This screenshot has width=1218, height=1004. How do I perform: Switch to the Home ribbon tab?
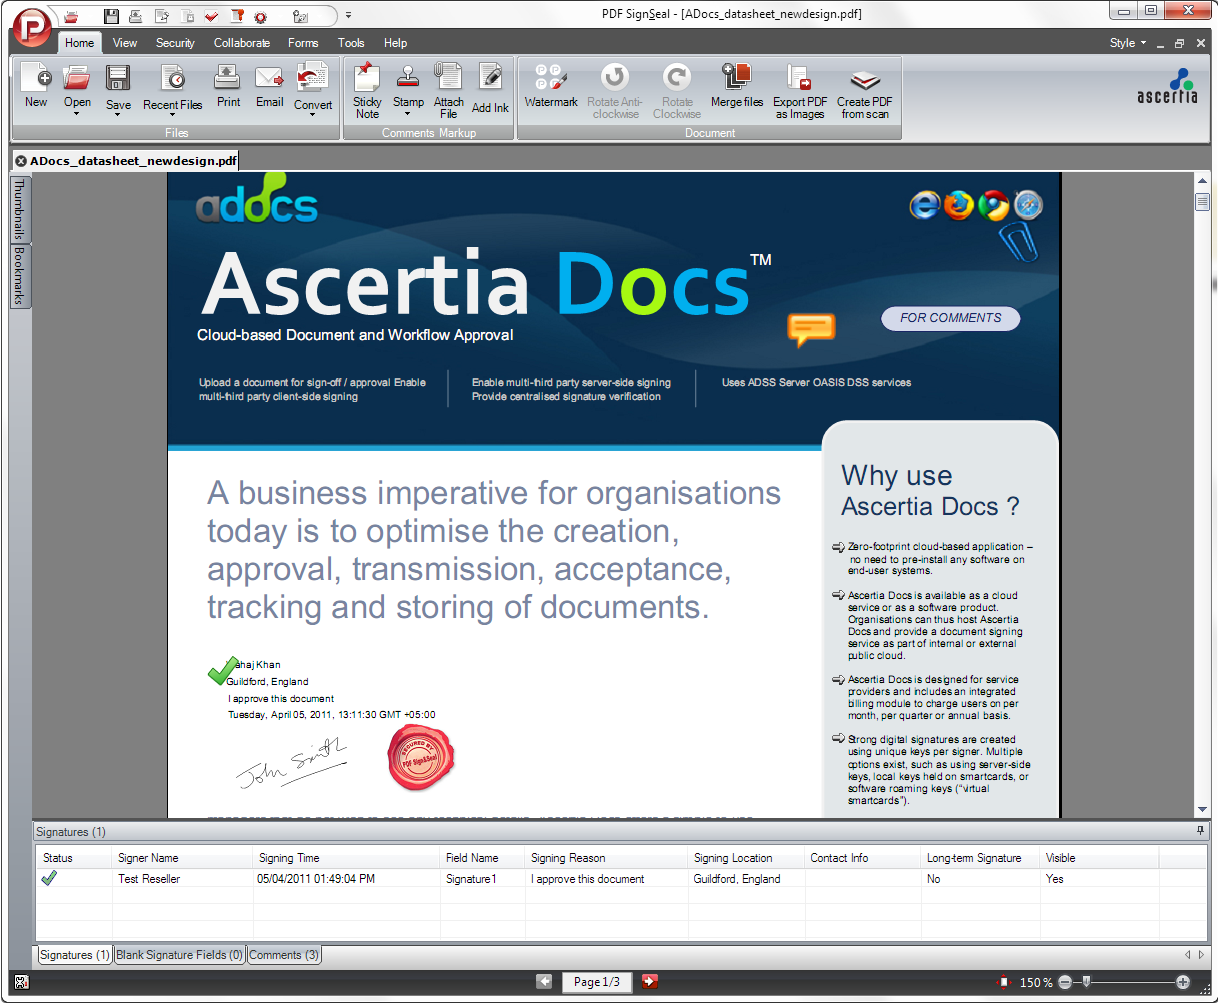tap(80, 43)
